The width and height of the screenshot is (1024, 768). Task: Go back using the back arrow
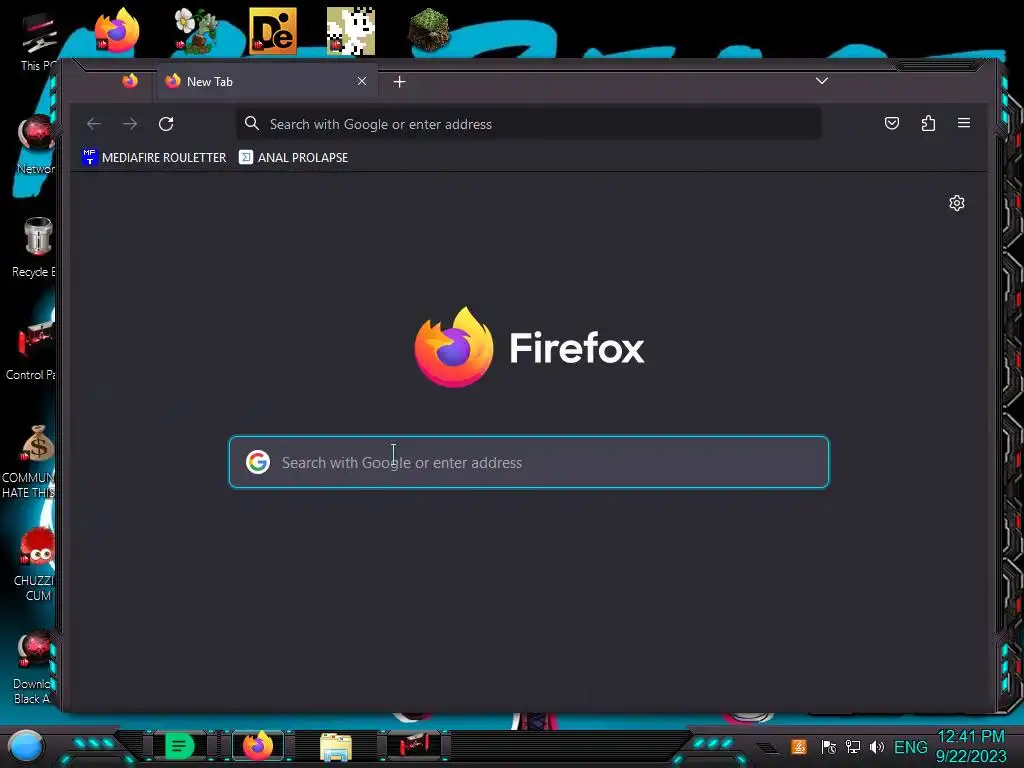click(x=94, y=123)
